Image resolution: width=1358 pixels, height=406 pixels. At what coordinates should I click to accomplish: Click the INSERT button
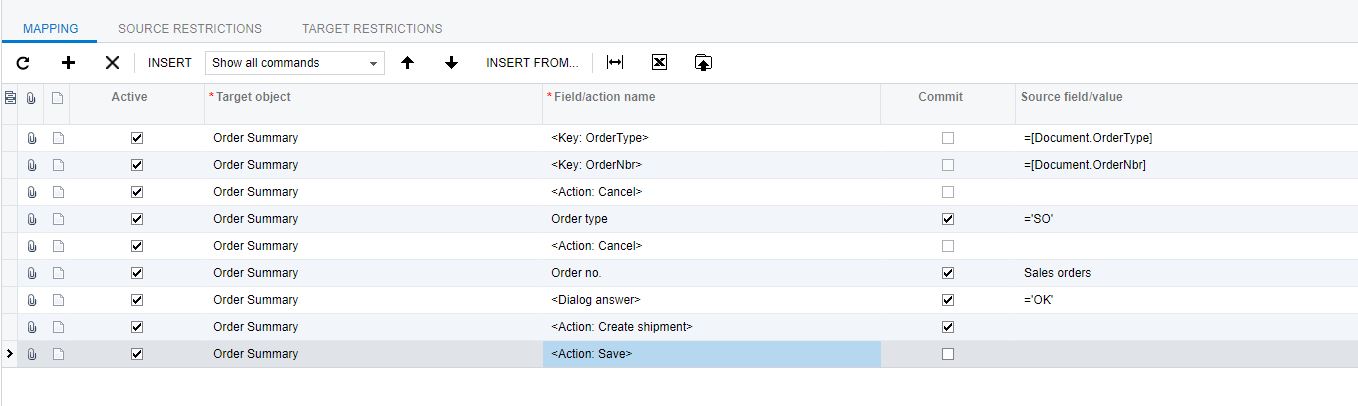(x=170, y=62)
